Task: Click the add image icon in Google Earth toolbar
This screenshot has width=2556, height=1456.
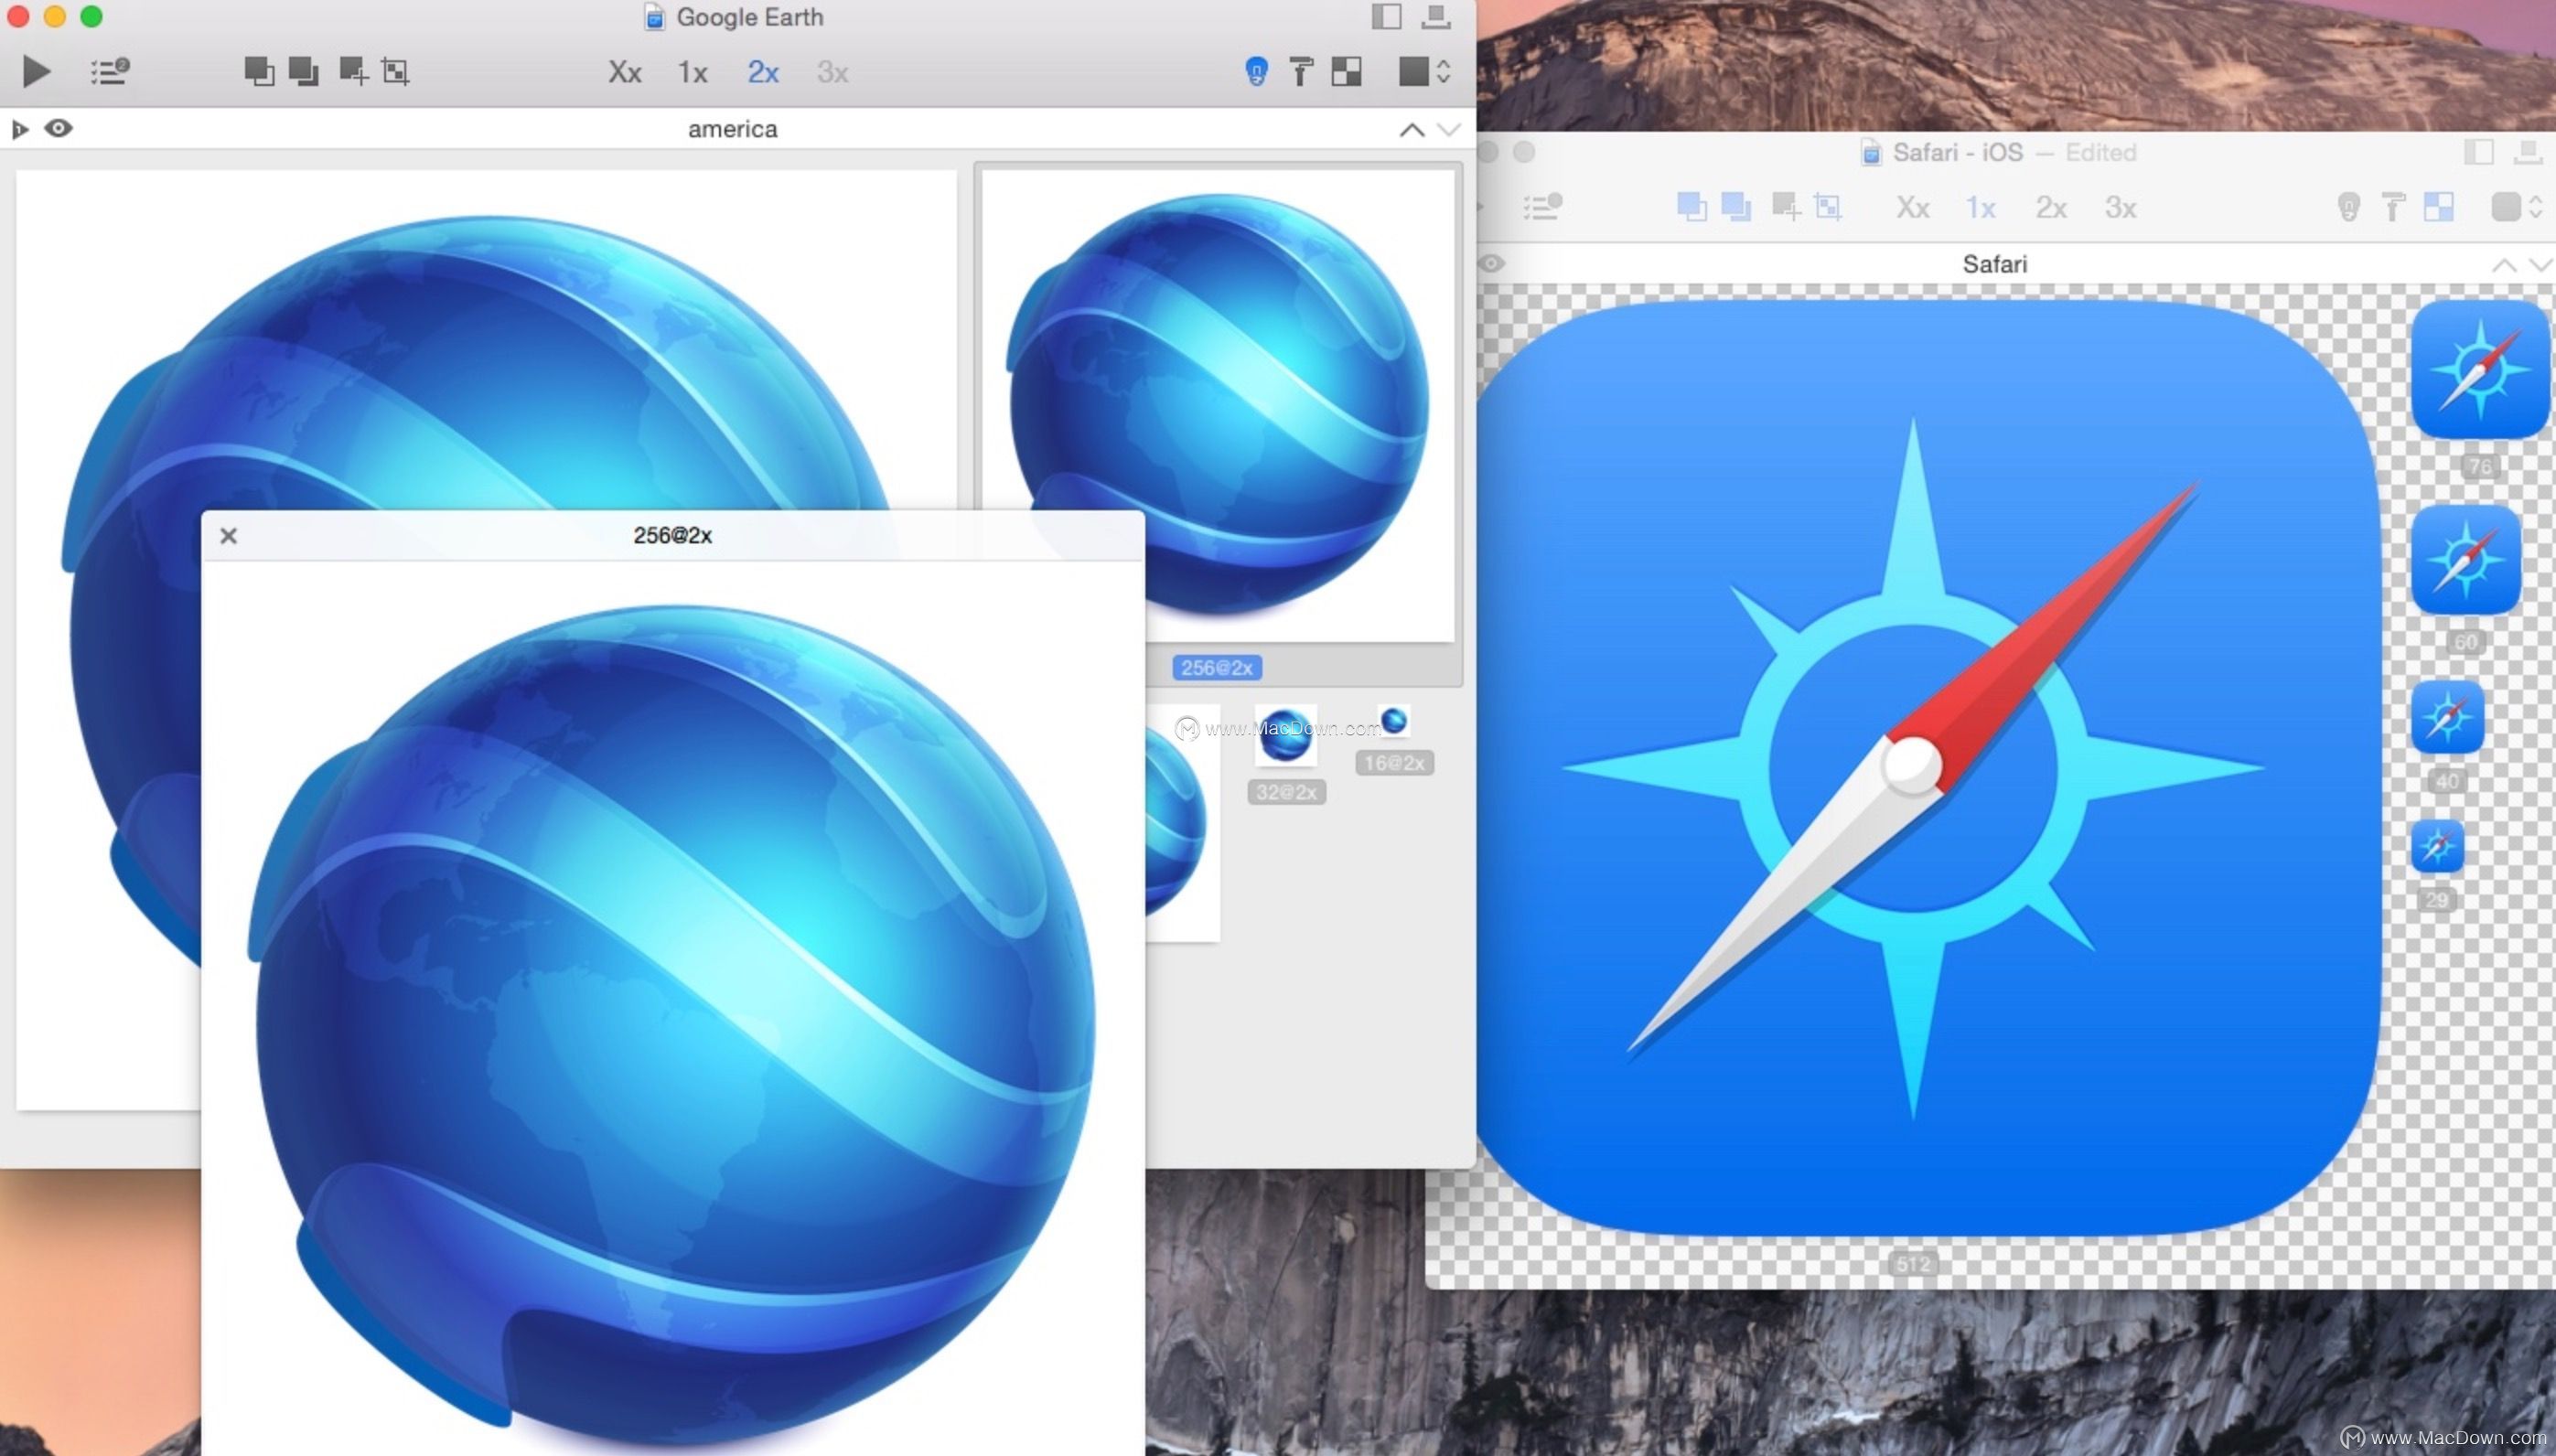Action: [353, 71]
